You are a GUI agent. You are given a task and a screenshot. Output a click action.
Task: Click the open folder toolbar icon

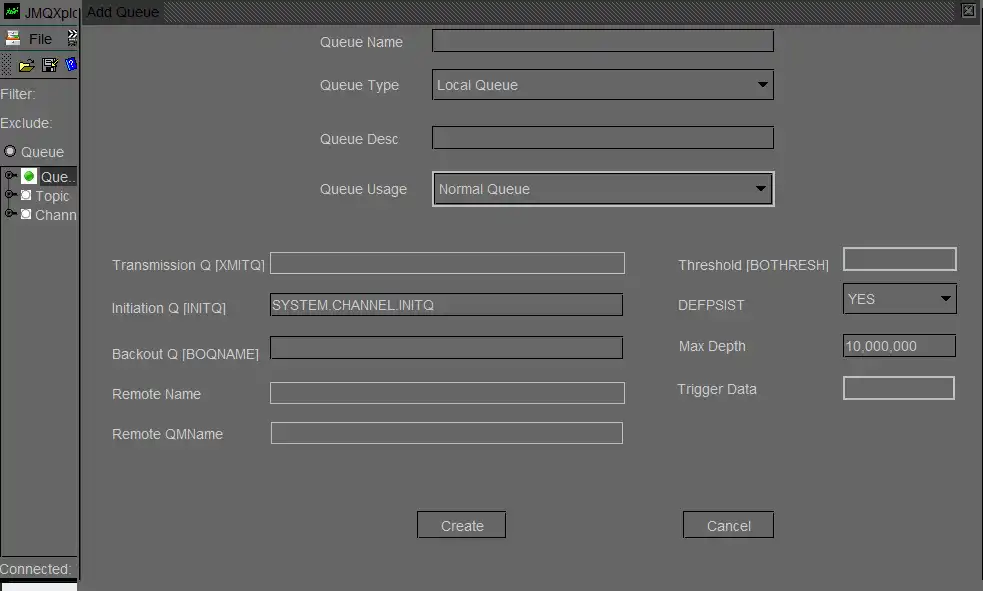click(26, 65)
